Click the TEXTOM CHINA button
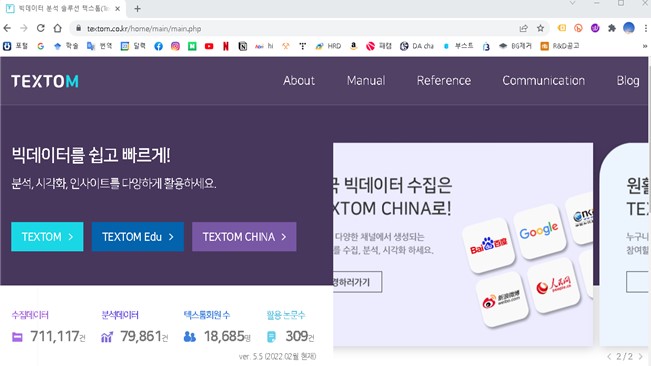Image resolution: width=651 pixels, height=366 pixels. pyautogui.click(x=244, y=237)
